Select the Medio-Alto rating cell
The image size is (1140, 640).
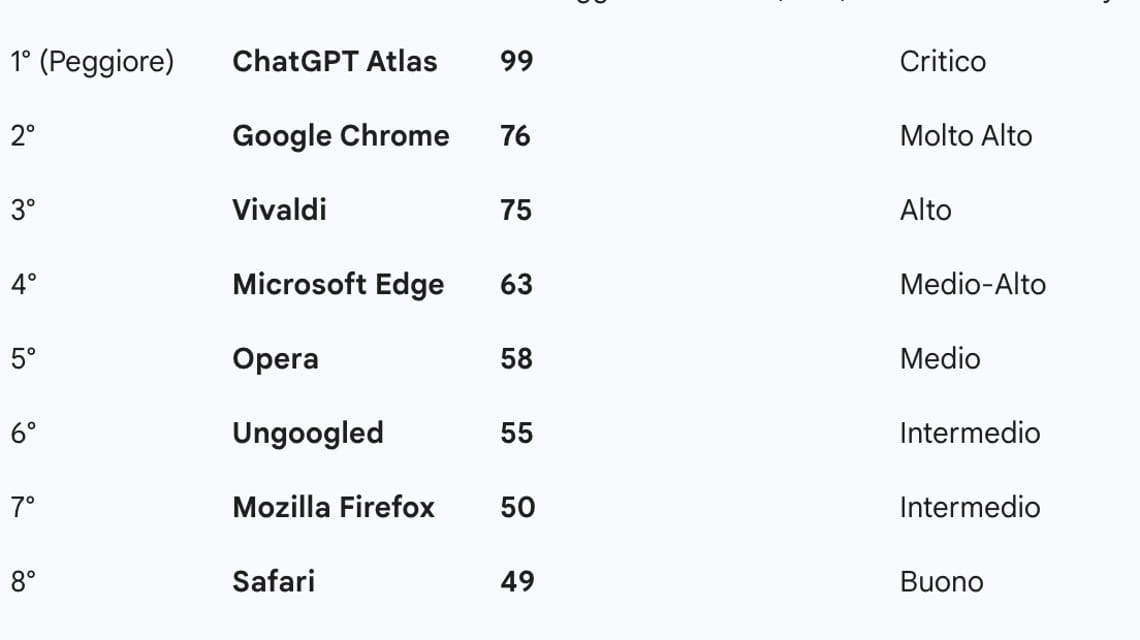pyautogui.click(x=972, y=285)
